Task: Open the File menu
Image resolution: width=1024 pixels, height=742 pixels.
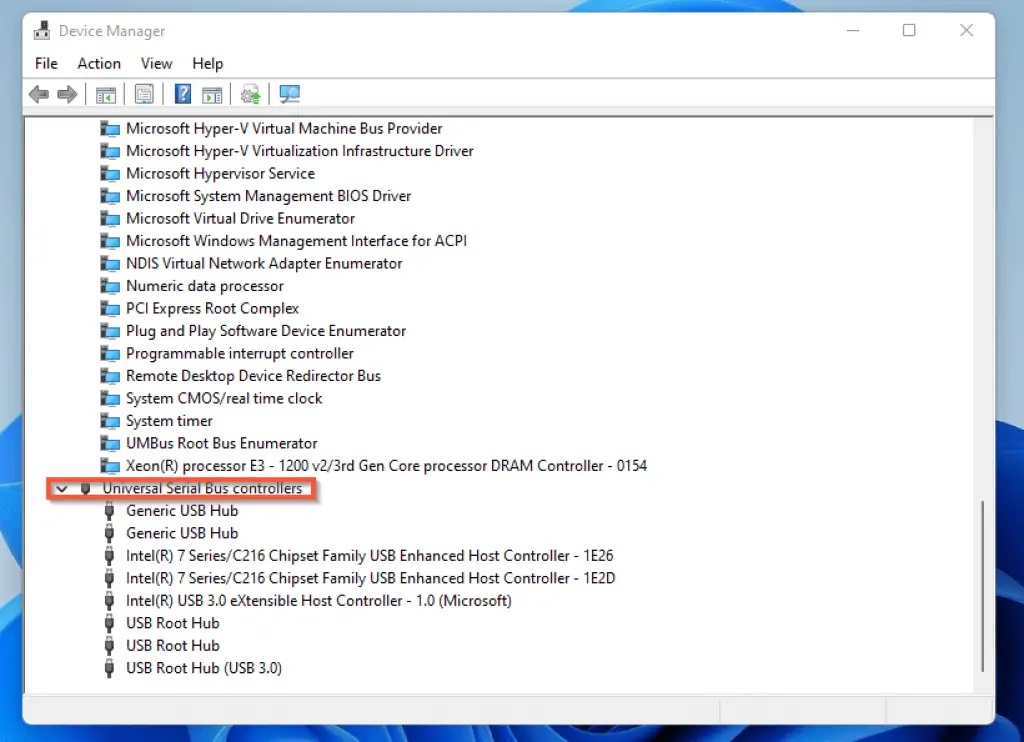Action: coord(46,63)
